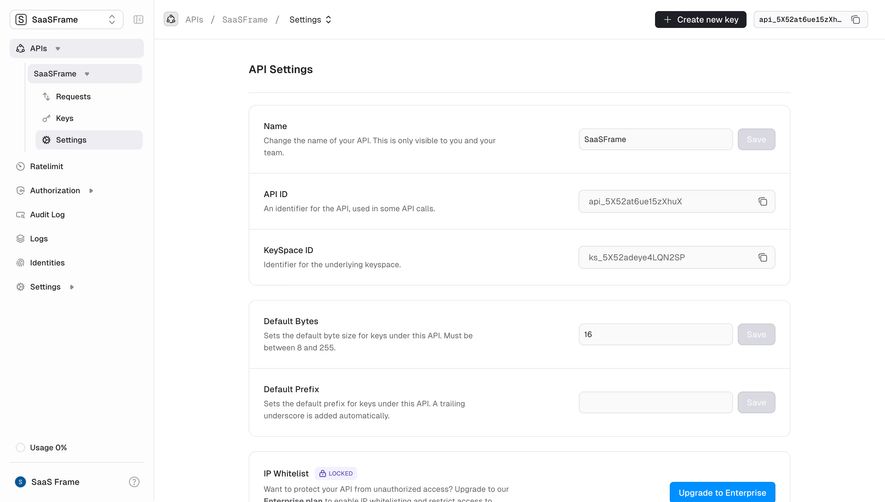Collapse the SaaSFrame tree item

coord(87,74)
